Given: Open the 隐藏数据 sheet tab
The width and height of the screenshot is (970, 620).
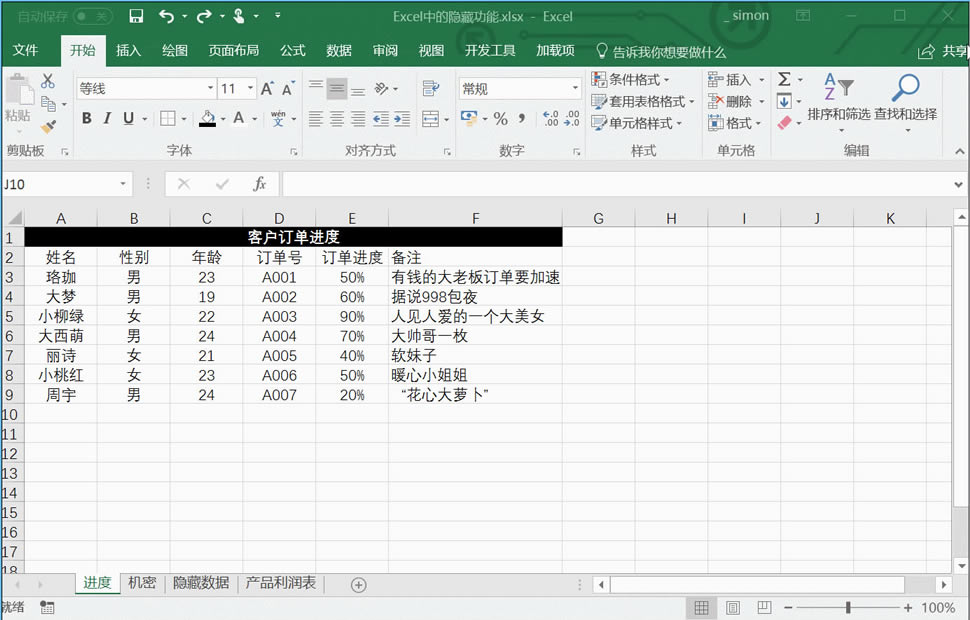Looking at the screenshot, I should (x=200, y=583).
